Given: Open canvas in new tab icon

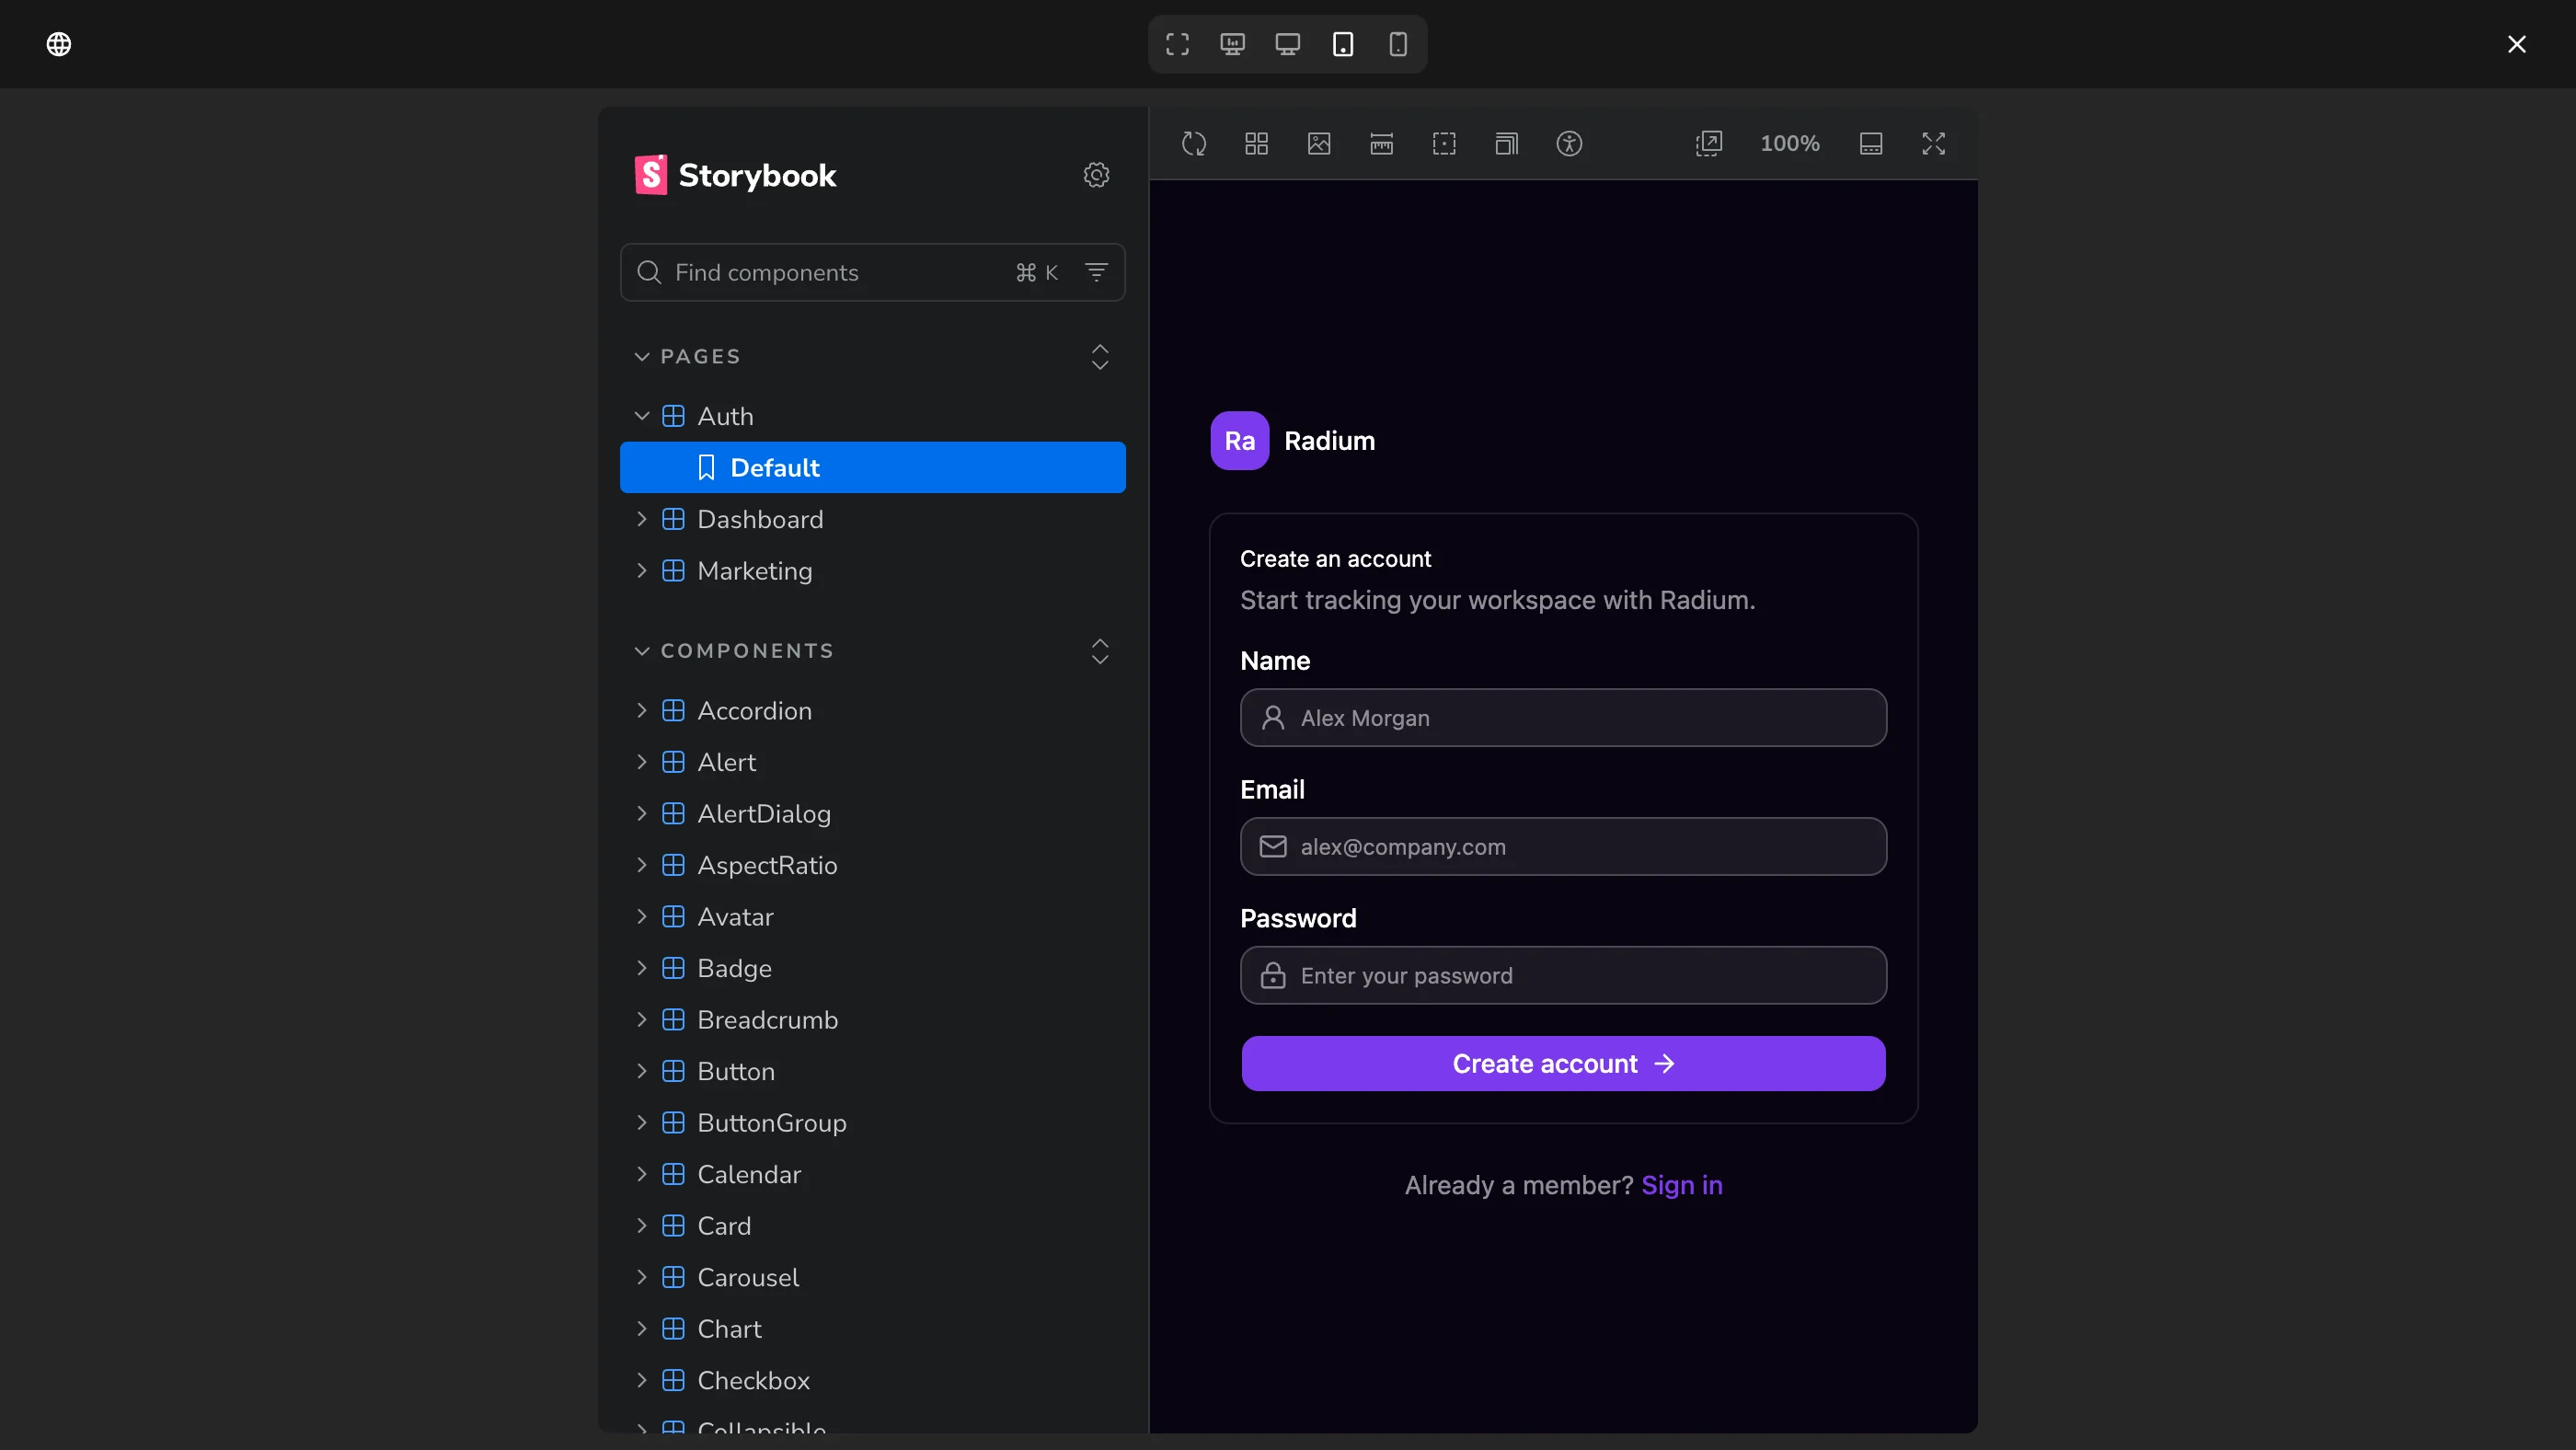Looking at the screenshot, I should click(1709, 144).
